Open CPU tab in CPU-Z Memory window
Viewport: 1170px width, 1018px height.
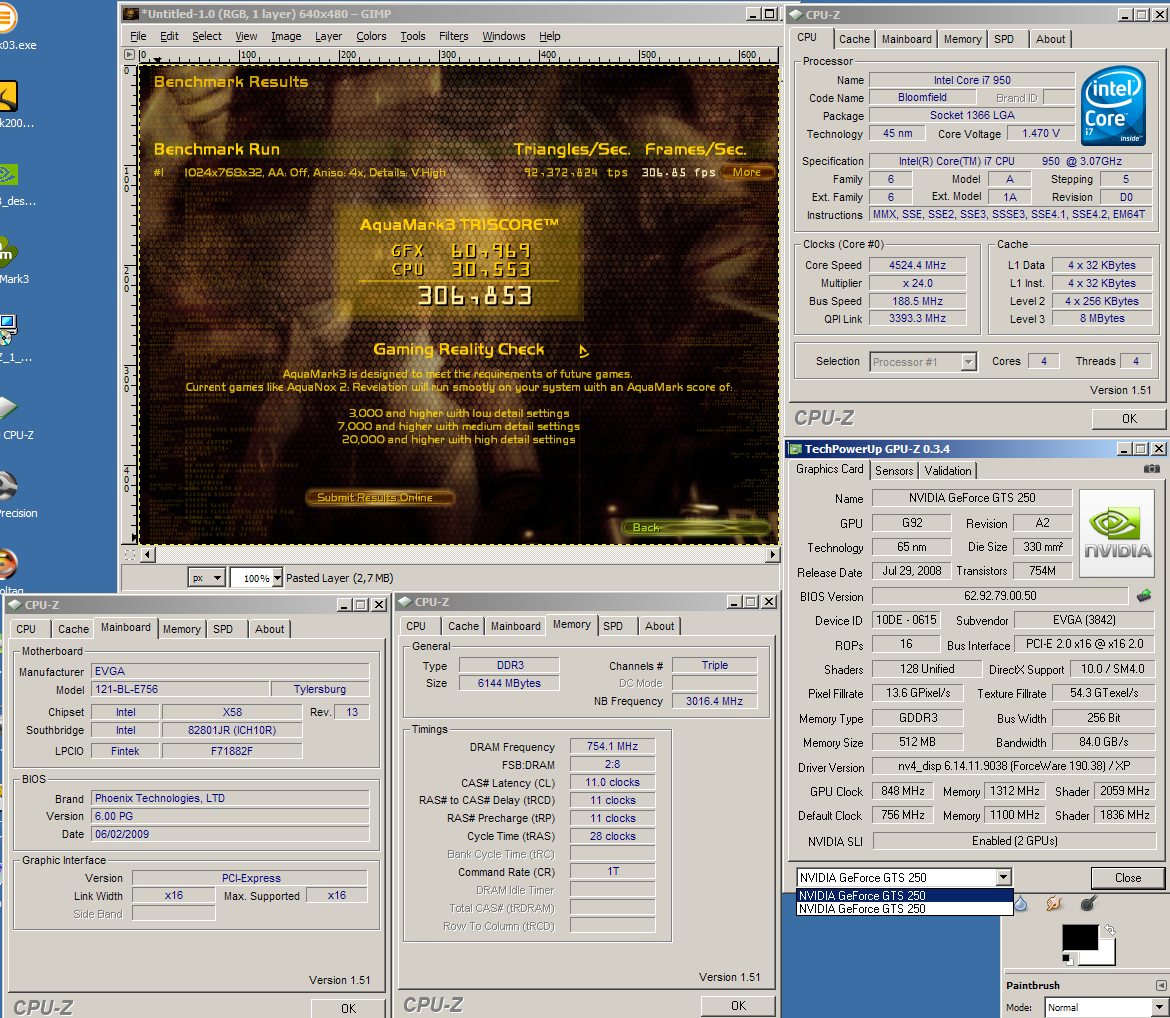pos(416,626)
